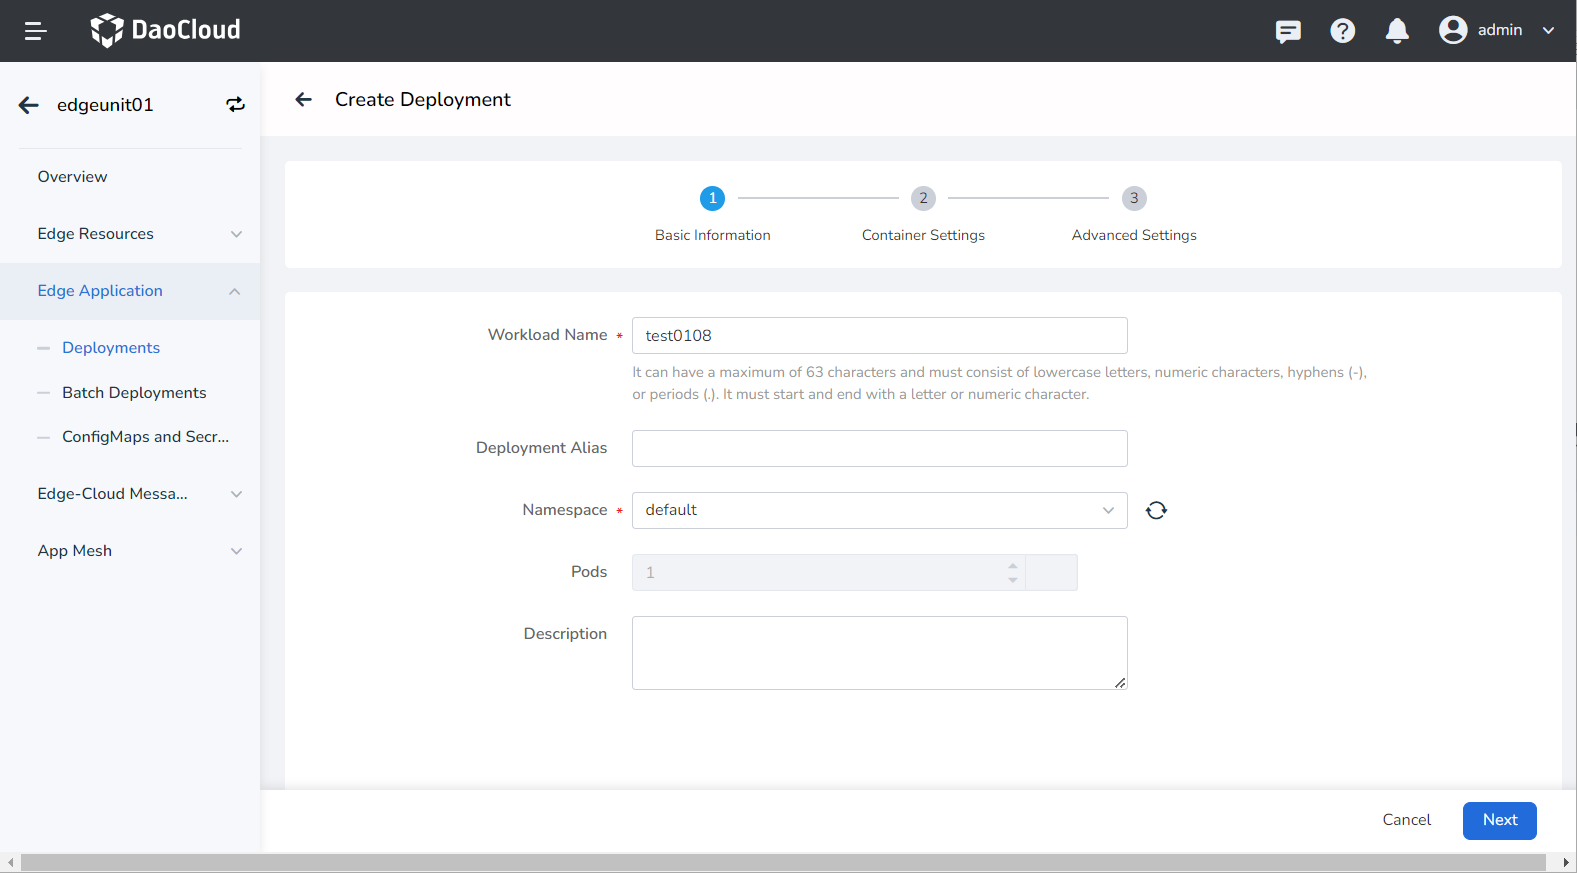Click the switch edge unit icon
This screenshot has width=1577, height=873.
[x=235, y=105]
